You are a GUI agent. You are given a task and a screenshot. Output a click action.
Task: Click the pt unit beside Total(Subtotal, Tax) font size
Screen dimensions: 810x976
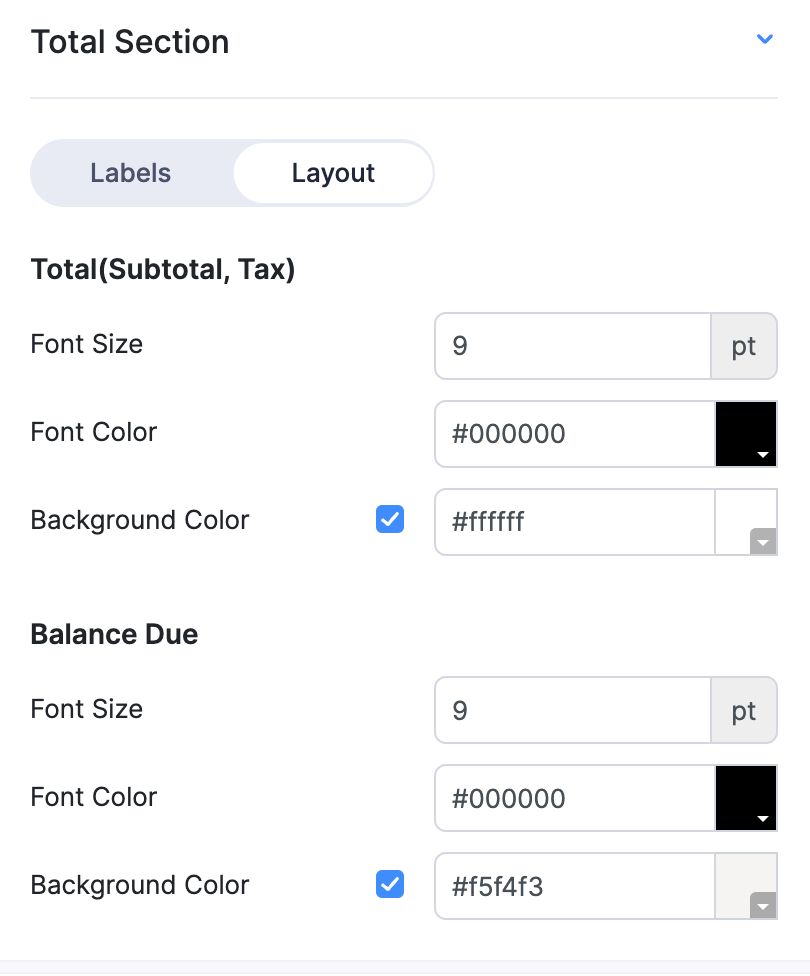(x=744, y=346)
